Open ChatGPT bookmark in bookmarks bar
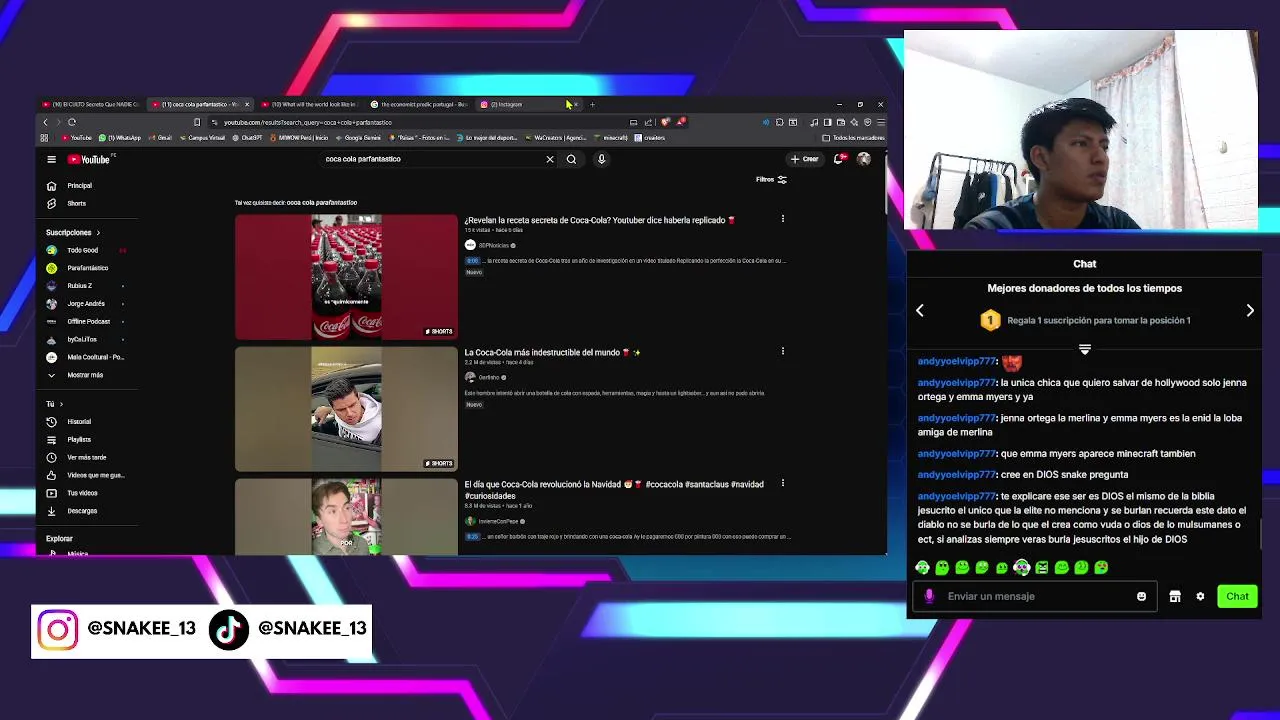This screenshot has height=720, width=1280. click(245, 138)
